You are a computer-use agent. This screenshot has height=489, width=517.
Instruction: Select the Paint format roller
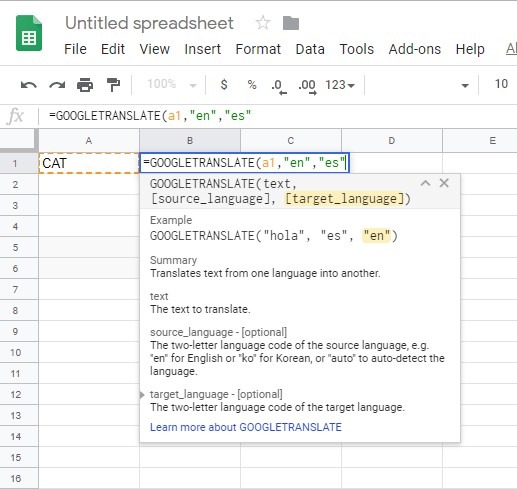[x=113, y=85]
